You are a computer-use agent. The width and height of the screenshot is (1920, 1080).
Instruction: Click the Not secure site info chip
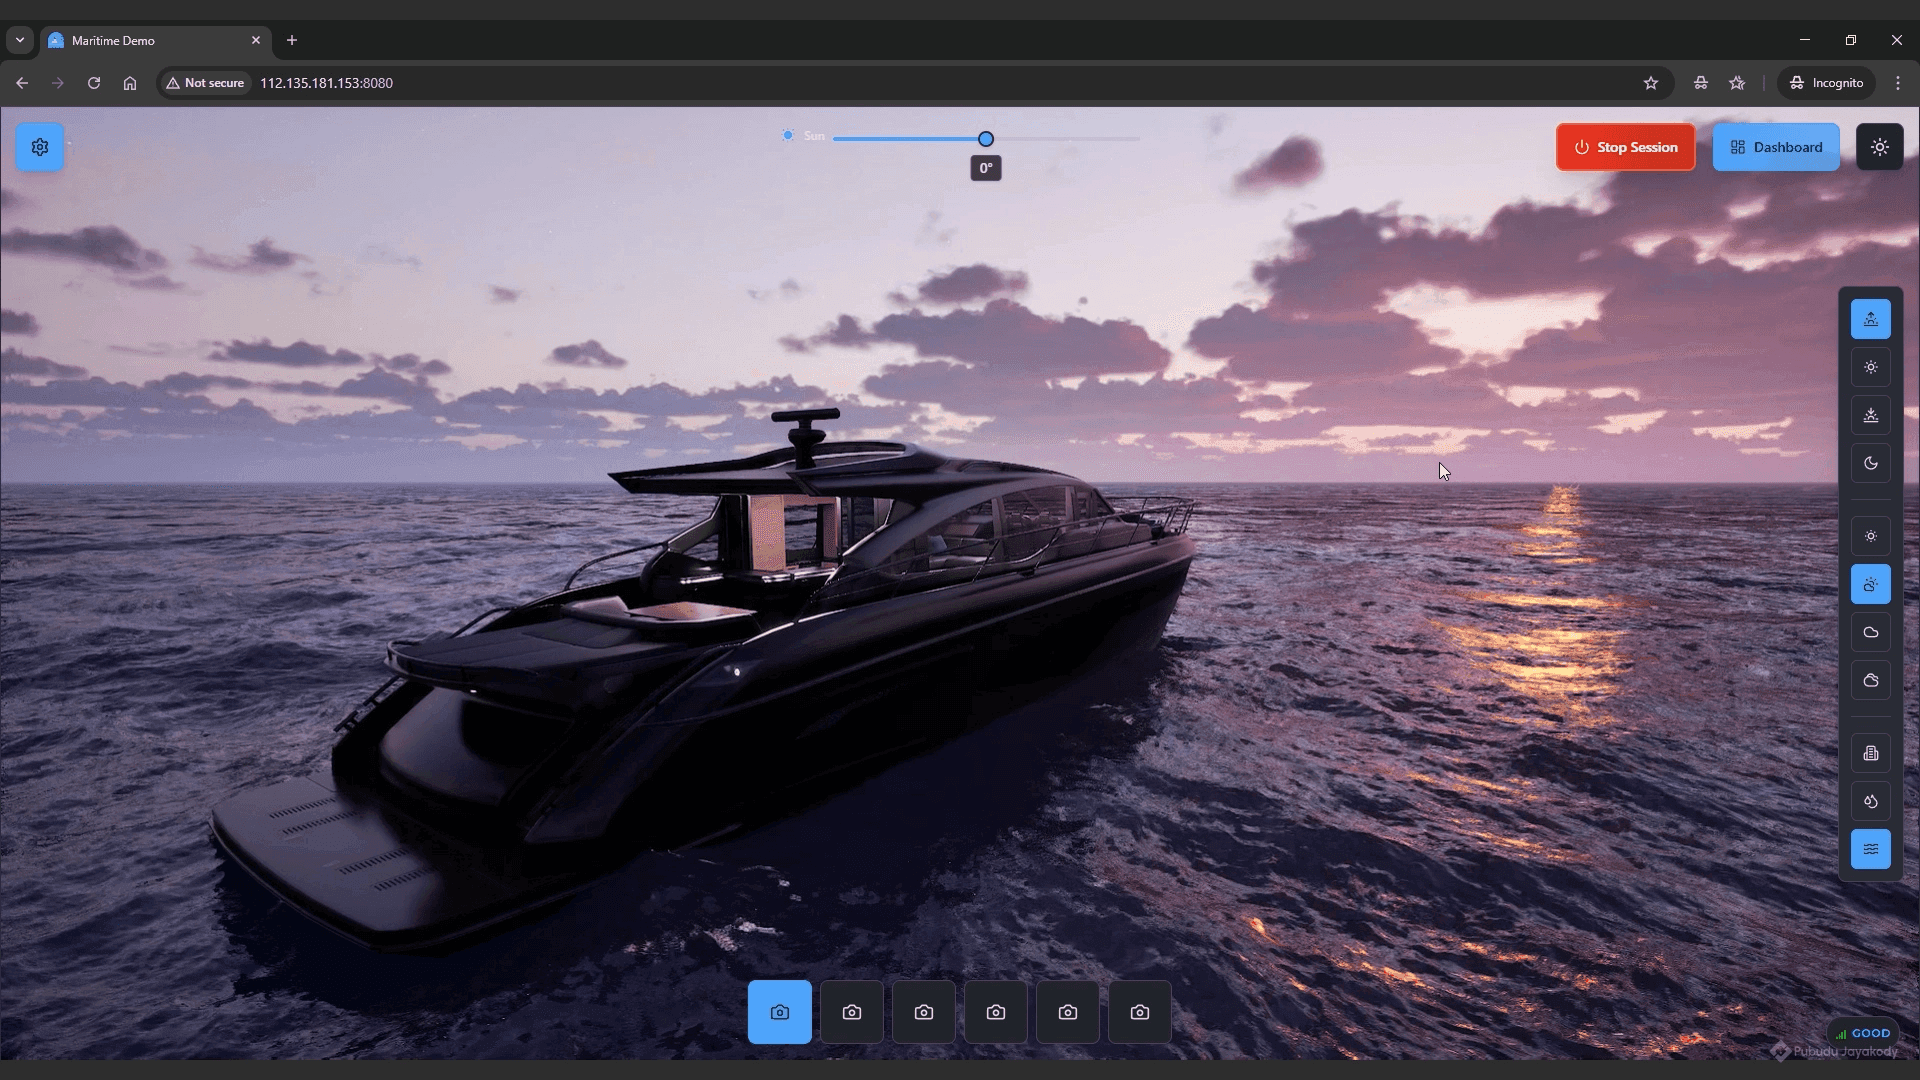[205, 83]
